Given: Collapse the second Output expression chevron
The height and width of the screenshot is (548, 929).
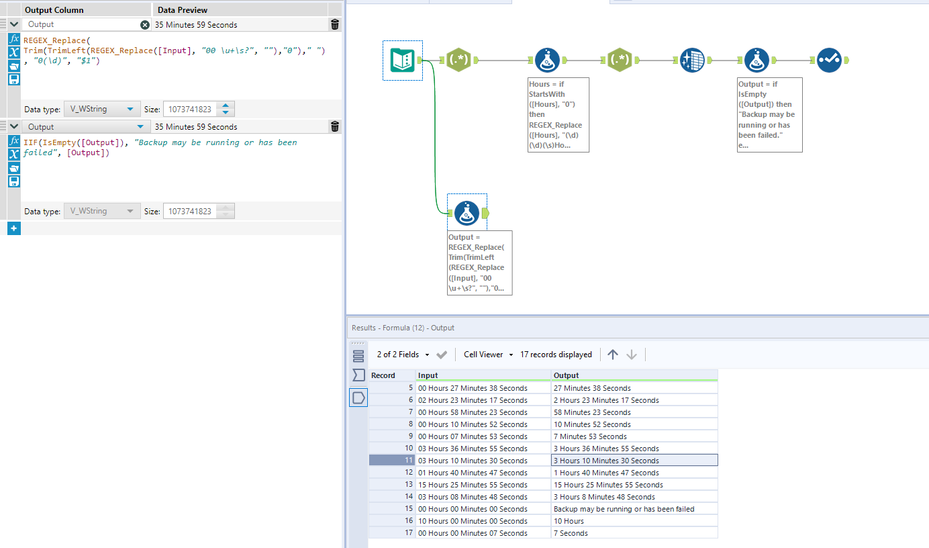Looking at the screenshot, I should coord(14,126).
